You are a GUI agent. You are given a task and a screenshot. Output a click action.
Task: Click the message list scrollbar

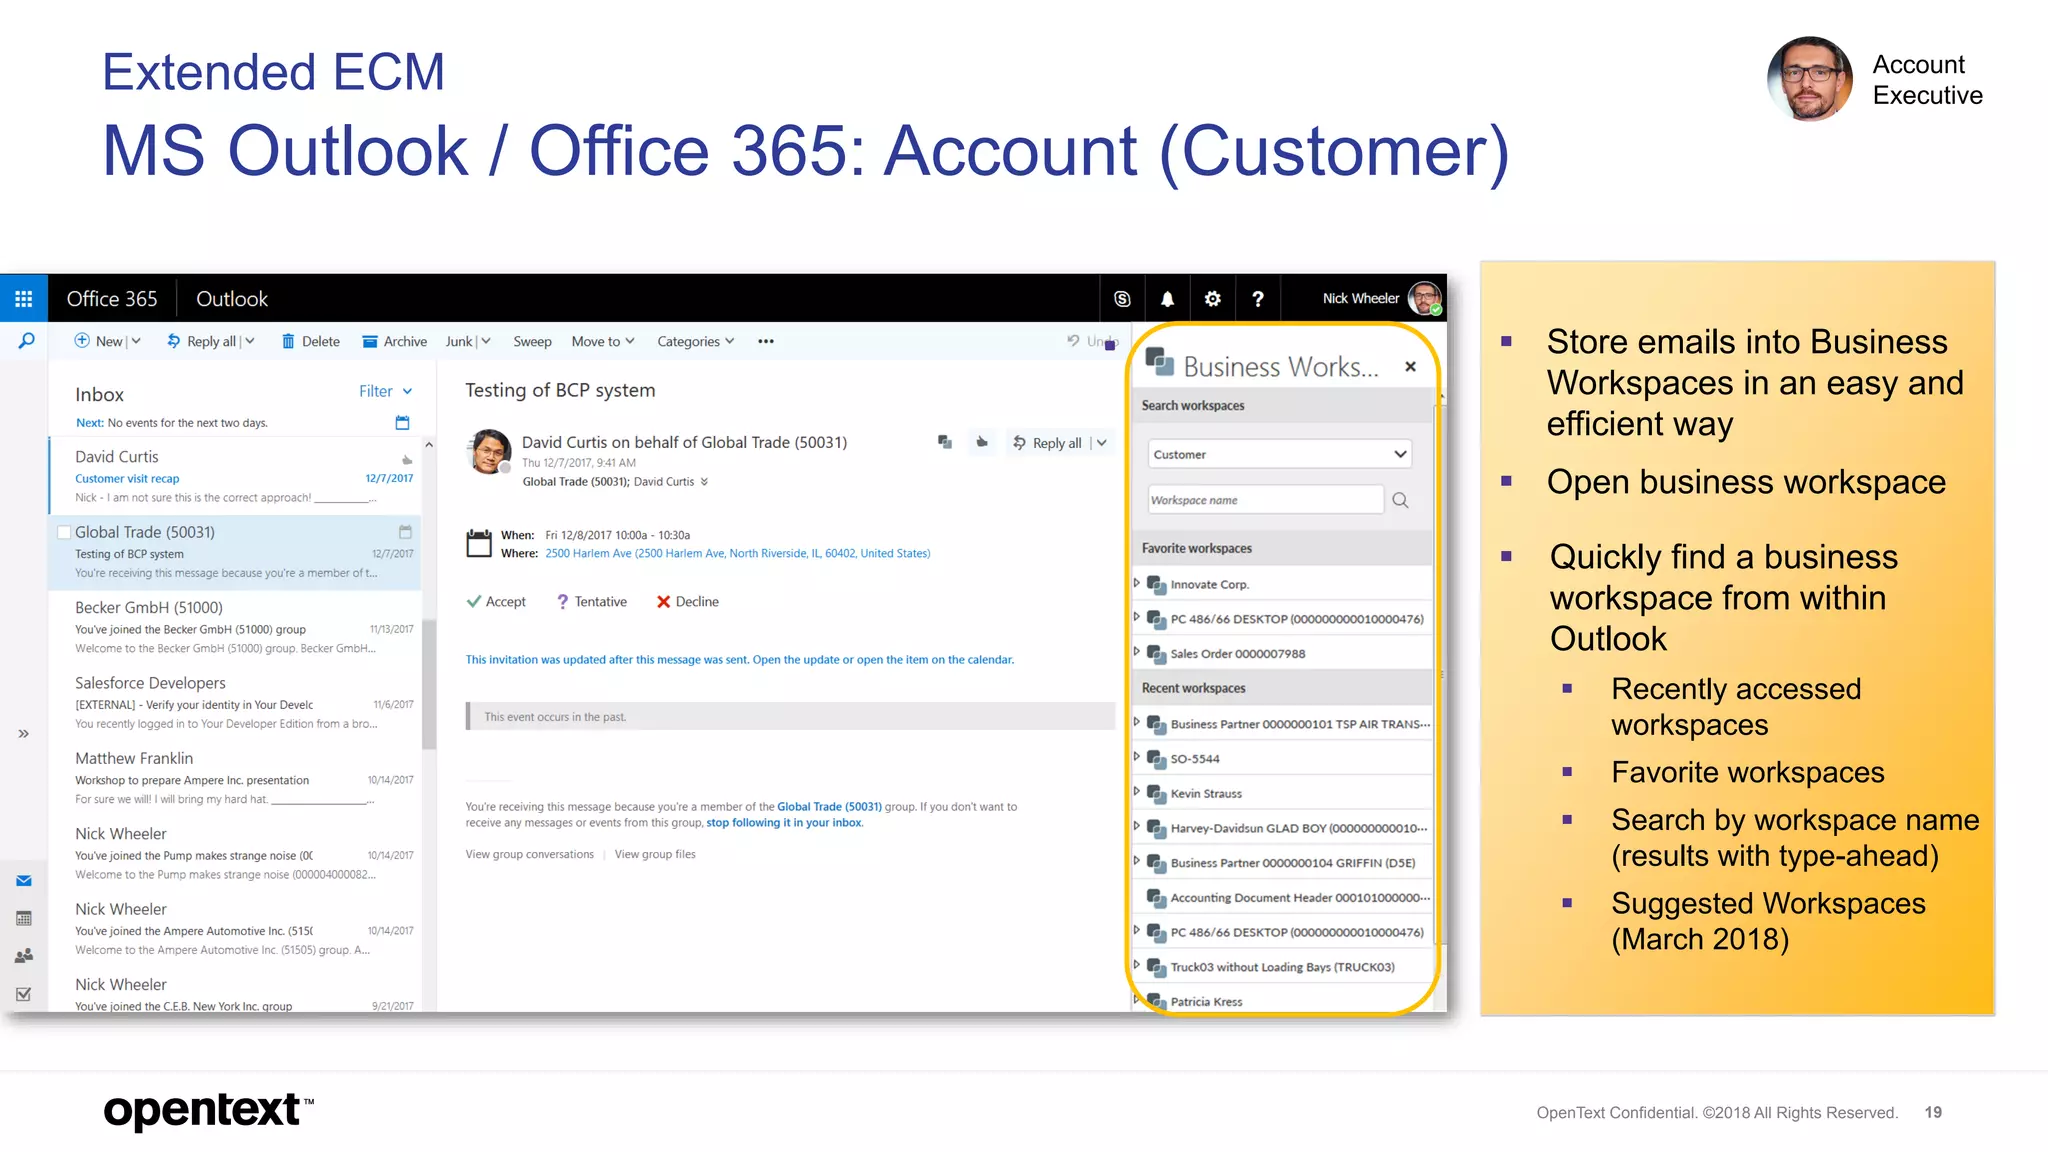click(429, 685)
